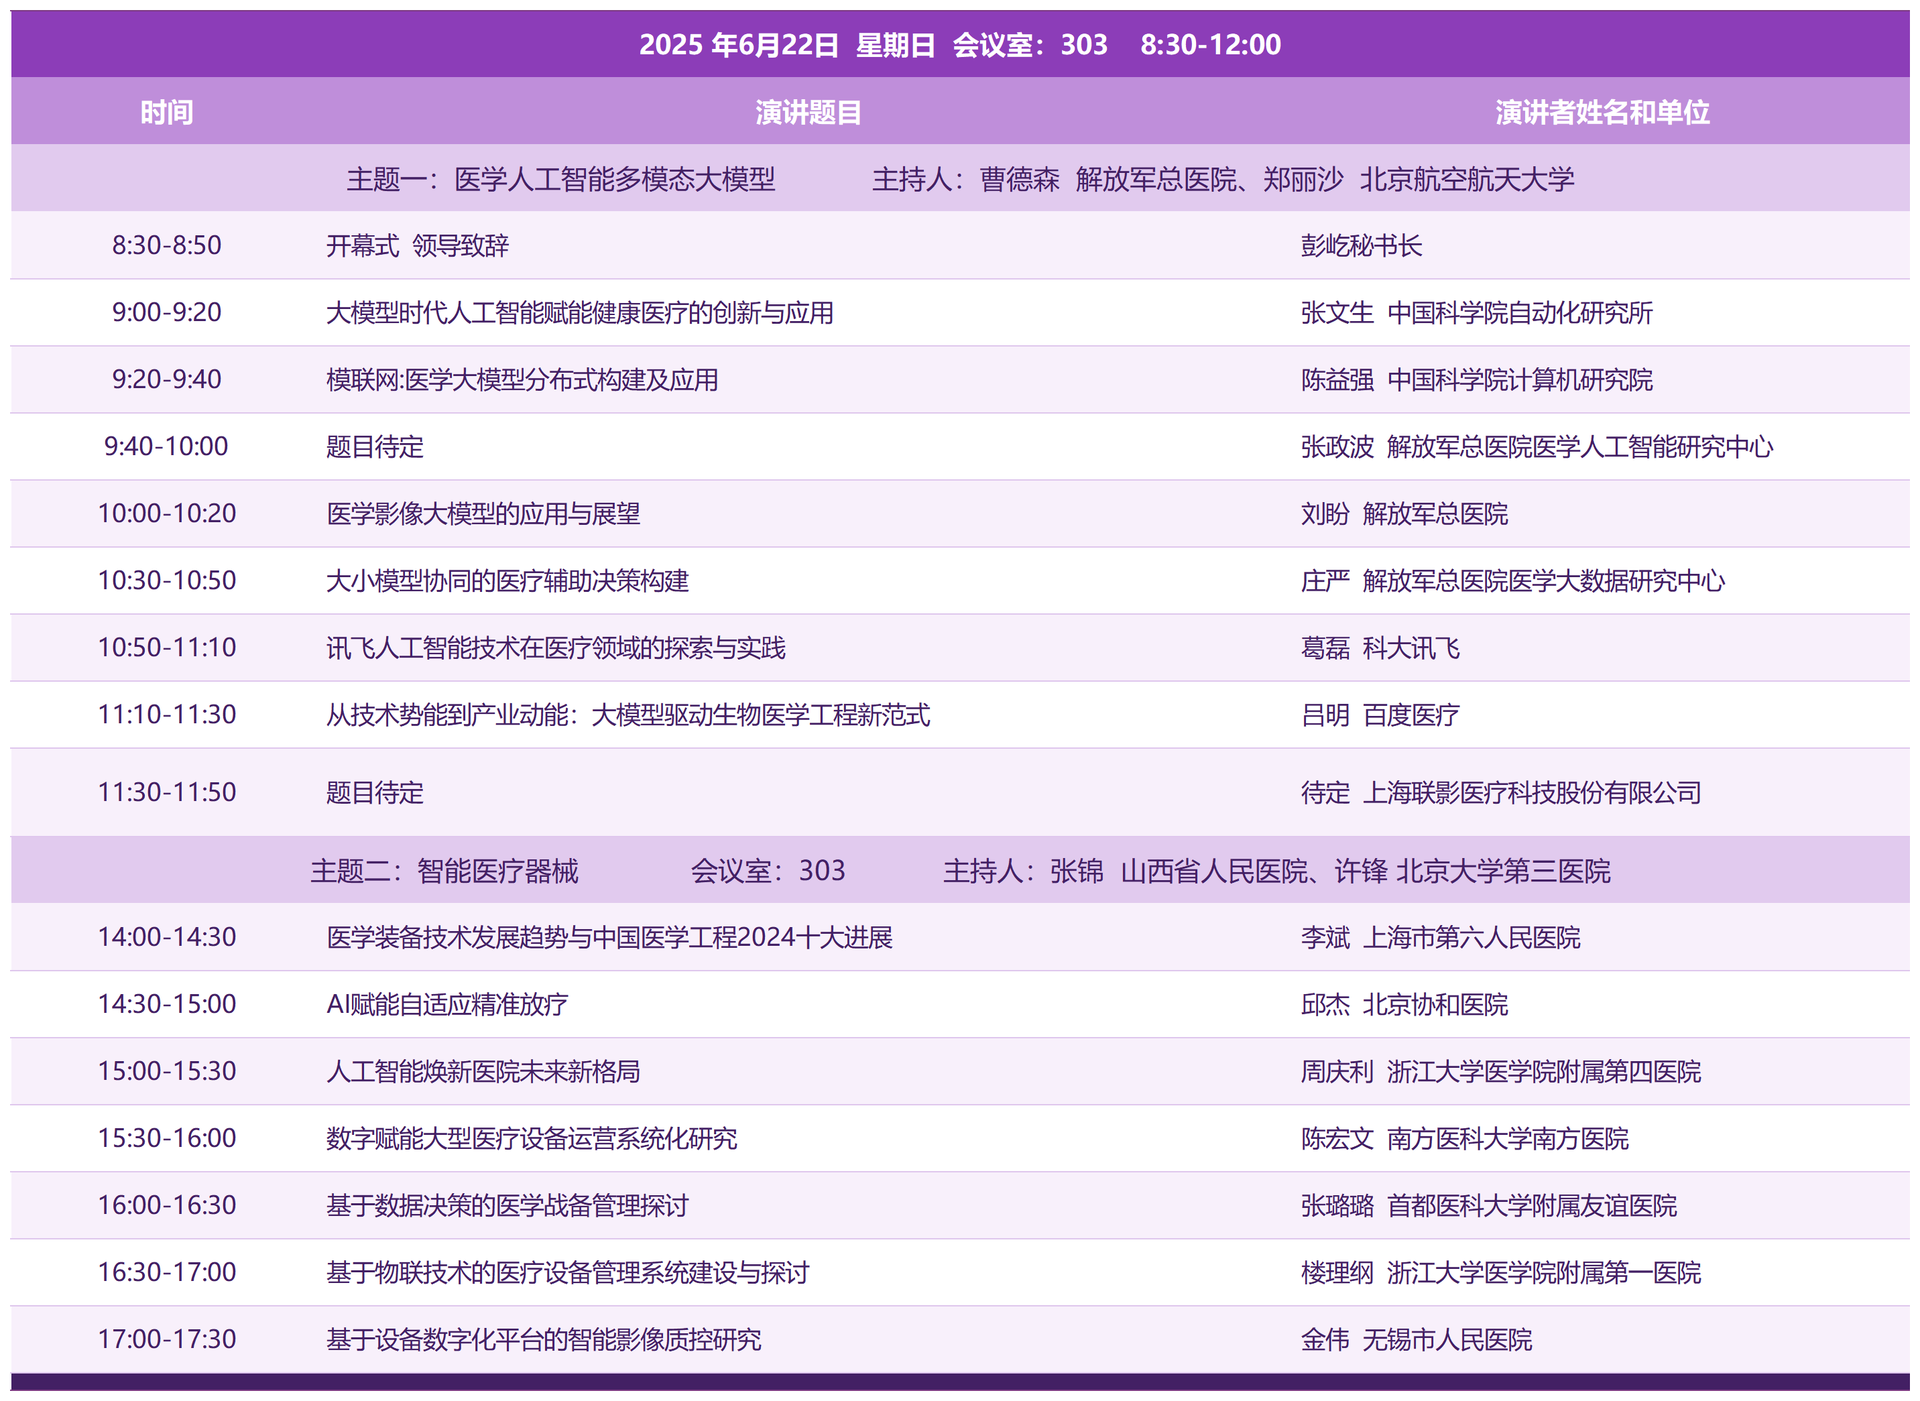Viewport: 1920px width, 1401px height.
Task: Click speaker '庄严 解放军总医院医学大数据研究中心'
Action: point(1513,581)
